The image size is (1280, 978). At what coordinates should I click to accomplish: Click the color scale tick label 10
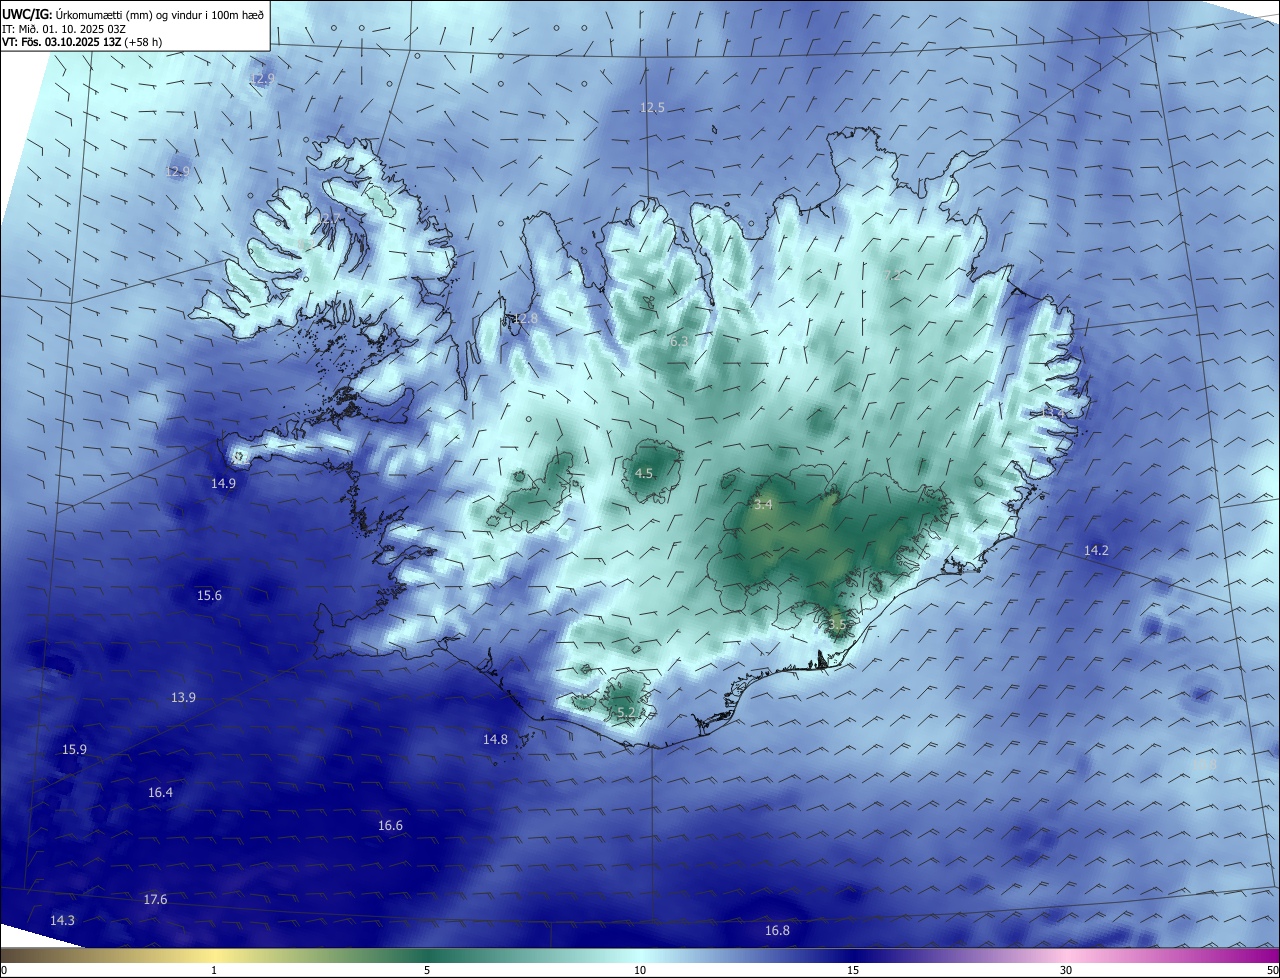(640, 970)
